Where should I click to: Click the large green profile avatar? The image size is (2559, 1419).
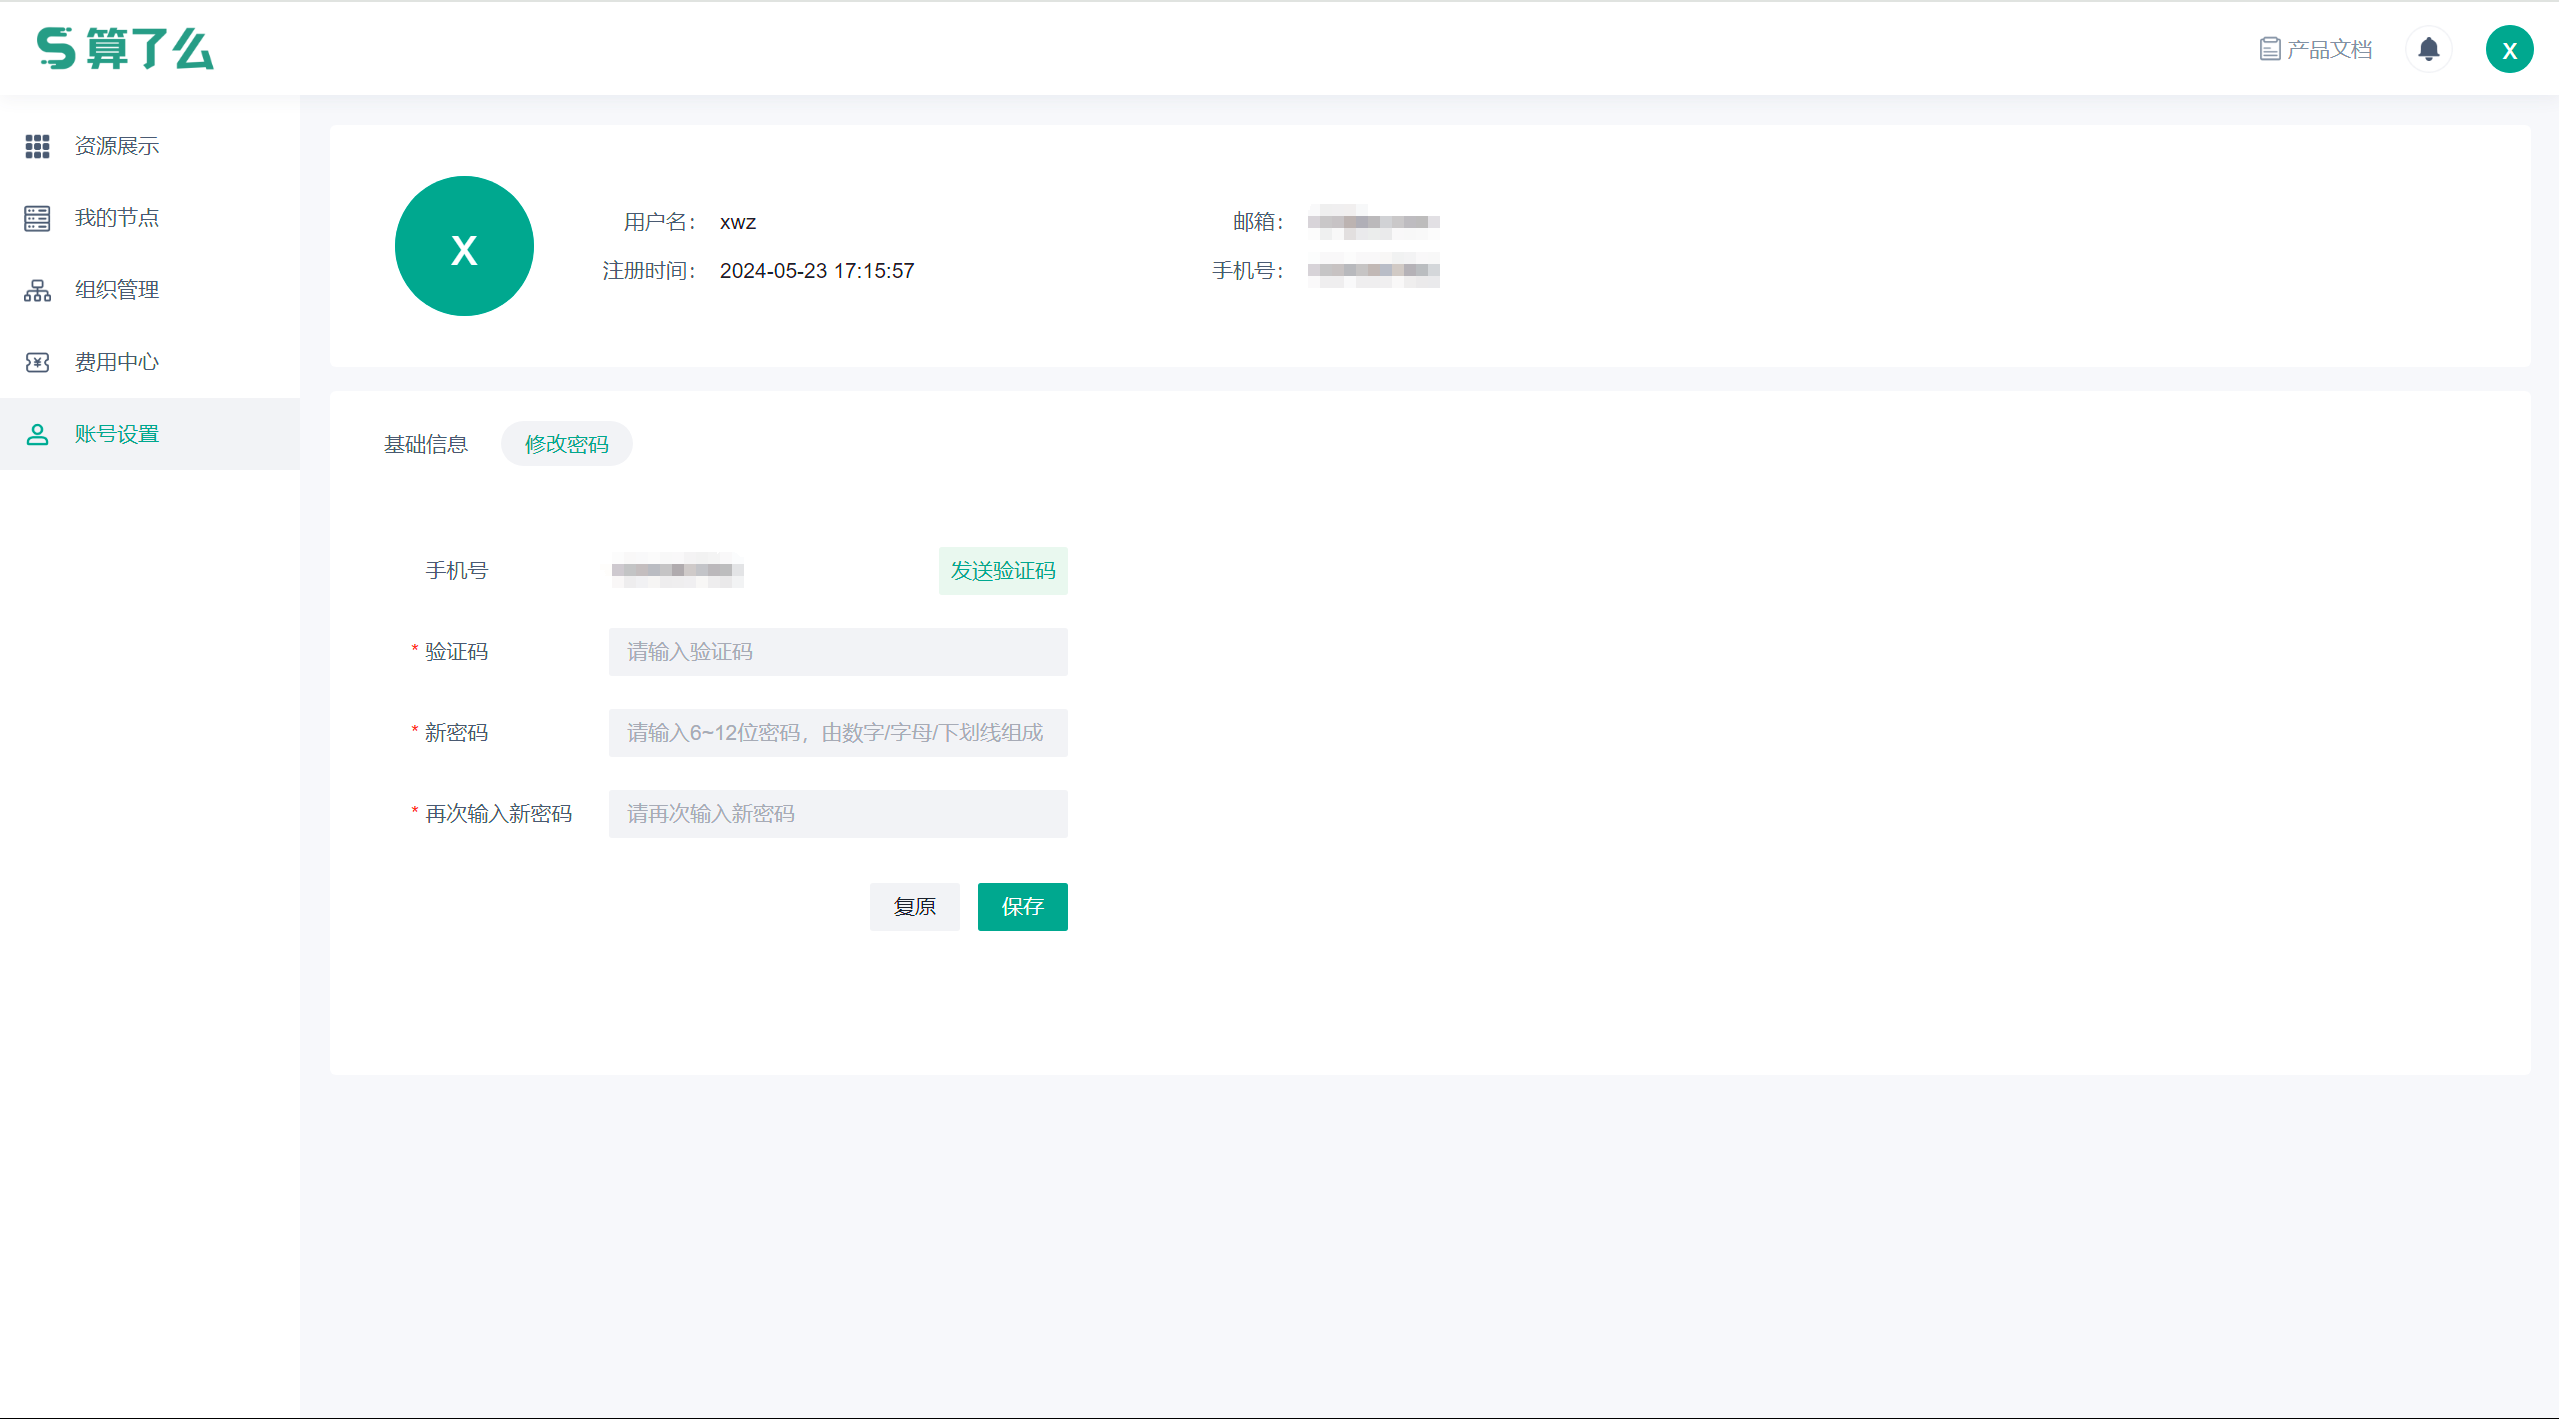(x=464, y=246)
